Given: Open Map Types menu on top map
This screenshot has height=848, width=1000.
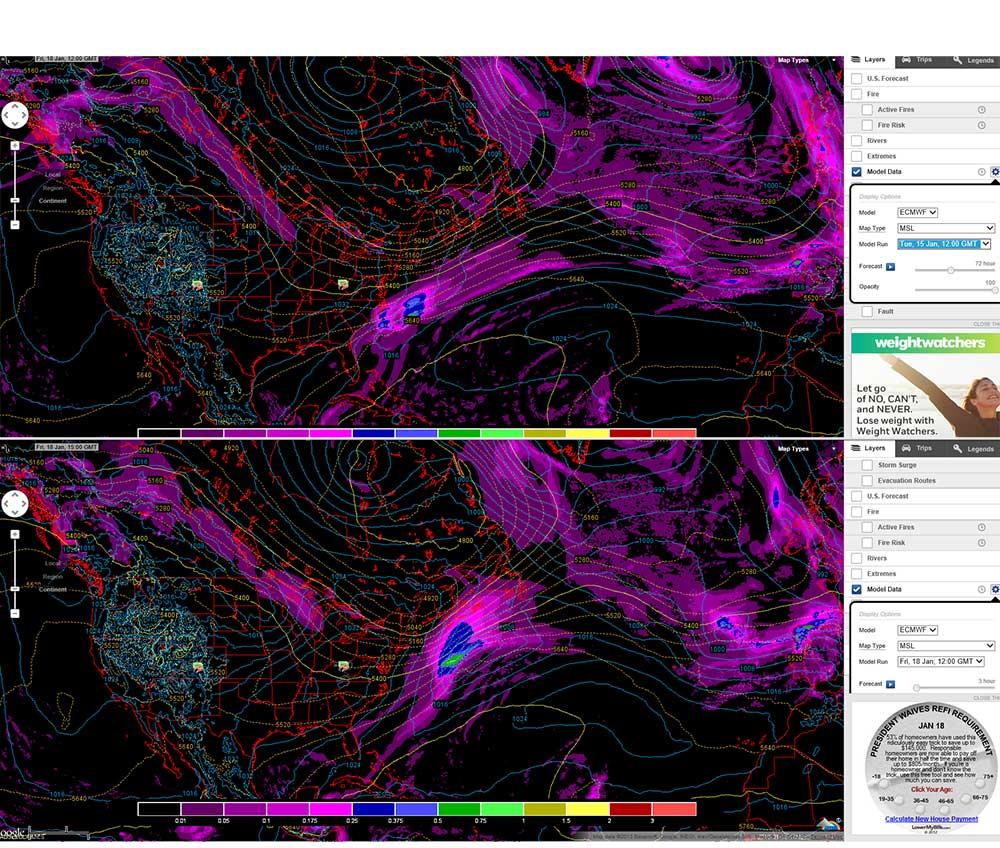Looking at the screenshot, I should tap(805, 61).
